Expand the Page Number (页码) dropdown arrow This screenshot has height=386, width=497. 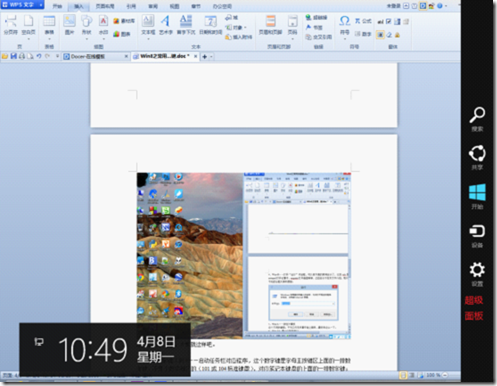coord(292,39)
